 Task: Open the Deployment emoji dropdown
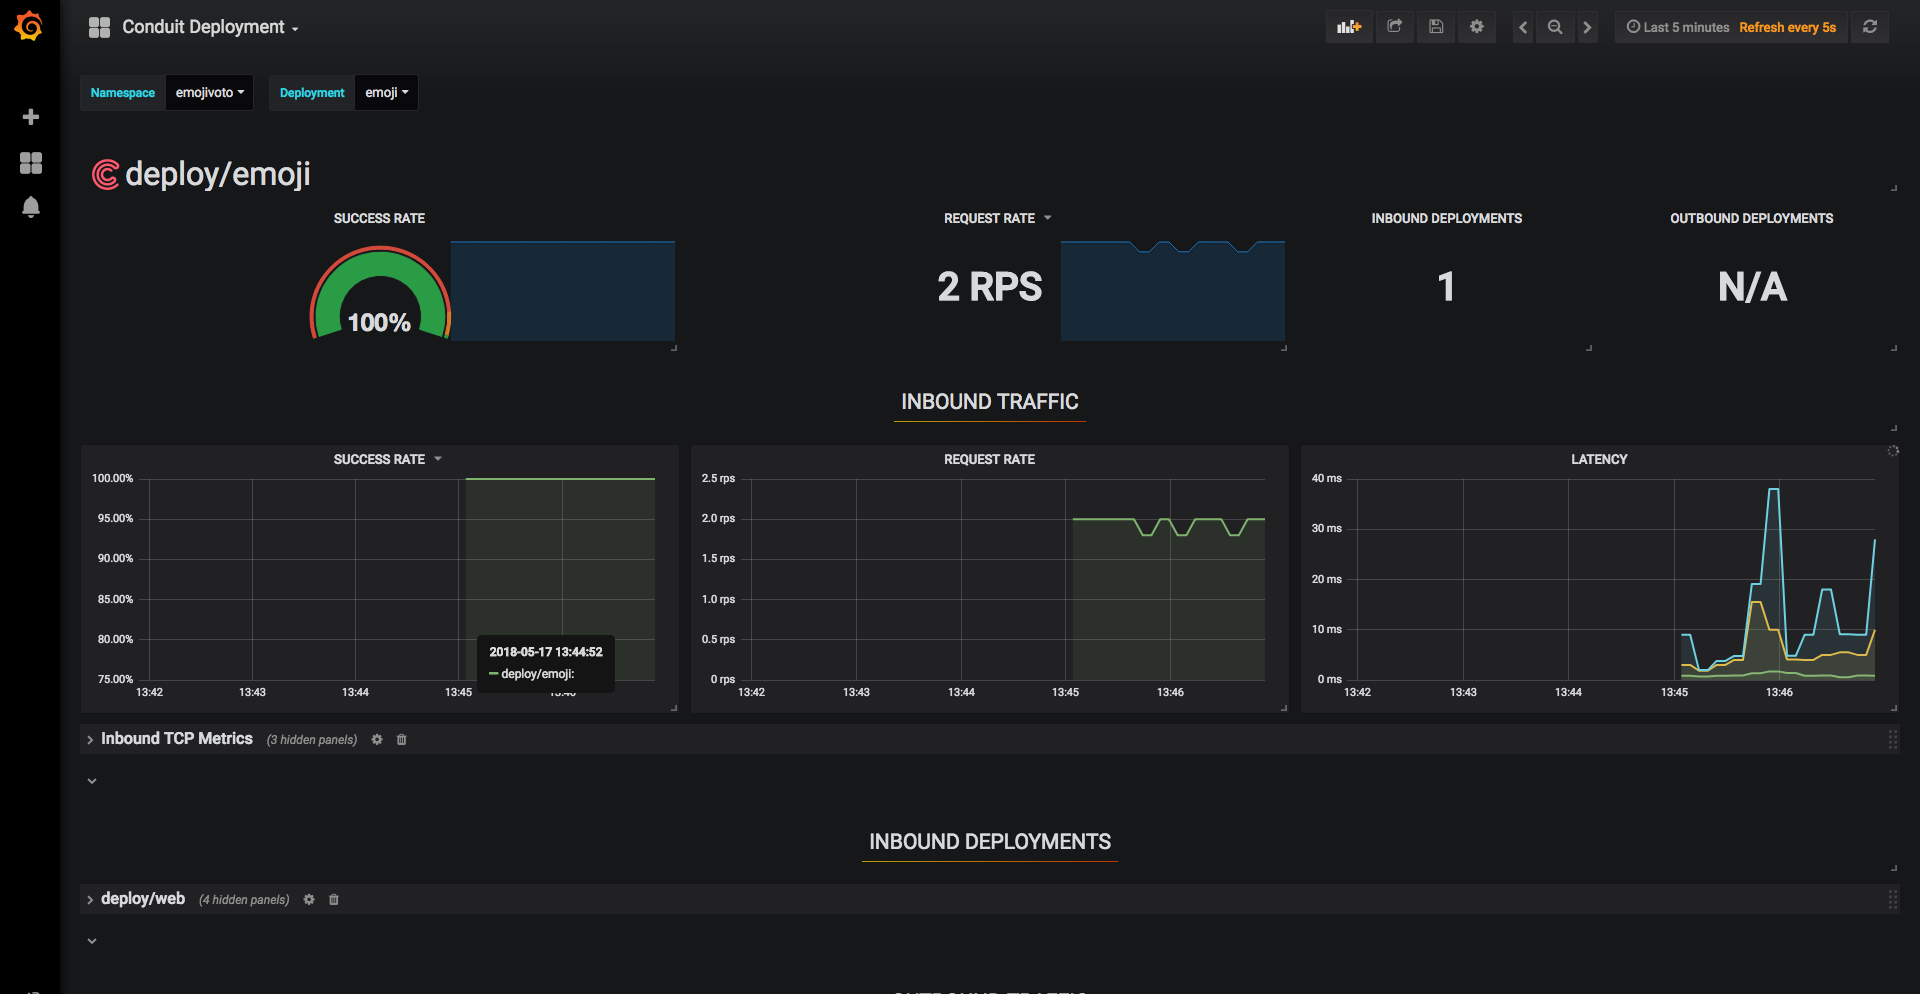387,93
